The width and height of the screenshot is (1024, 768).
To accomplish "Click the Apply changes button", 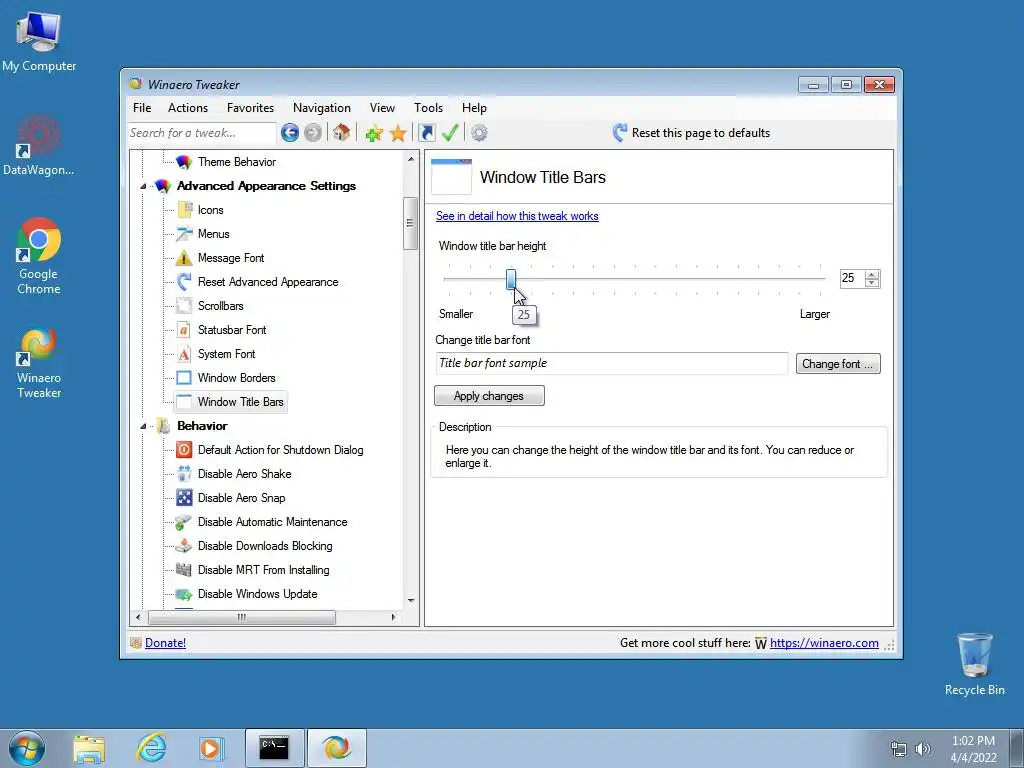I will [489, 396].
